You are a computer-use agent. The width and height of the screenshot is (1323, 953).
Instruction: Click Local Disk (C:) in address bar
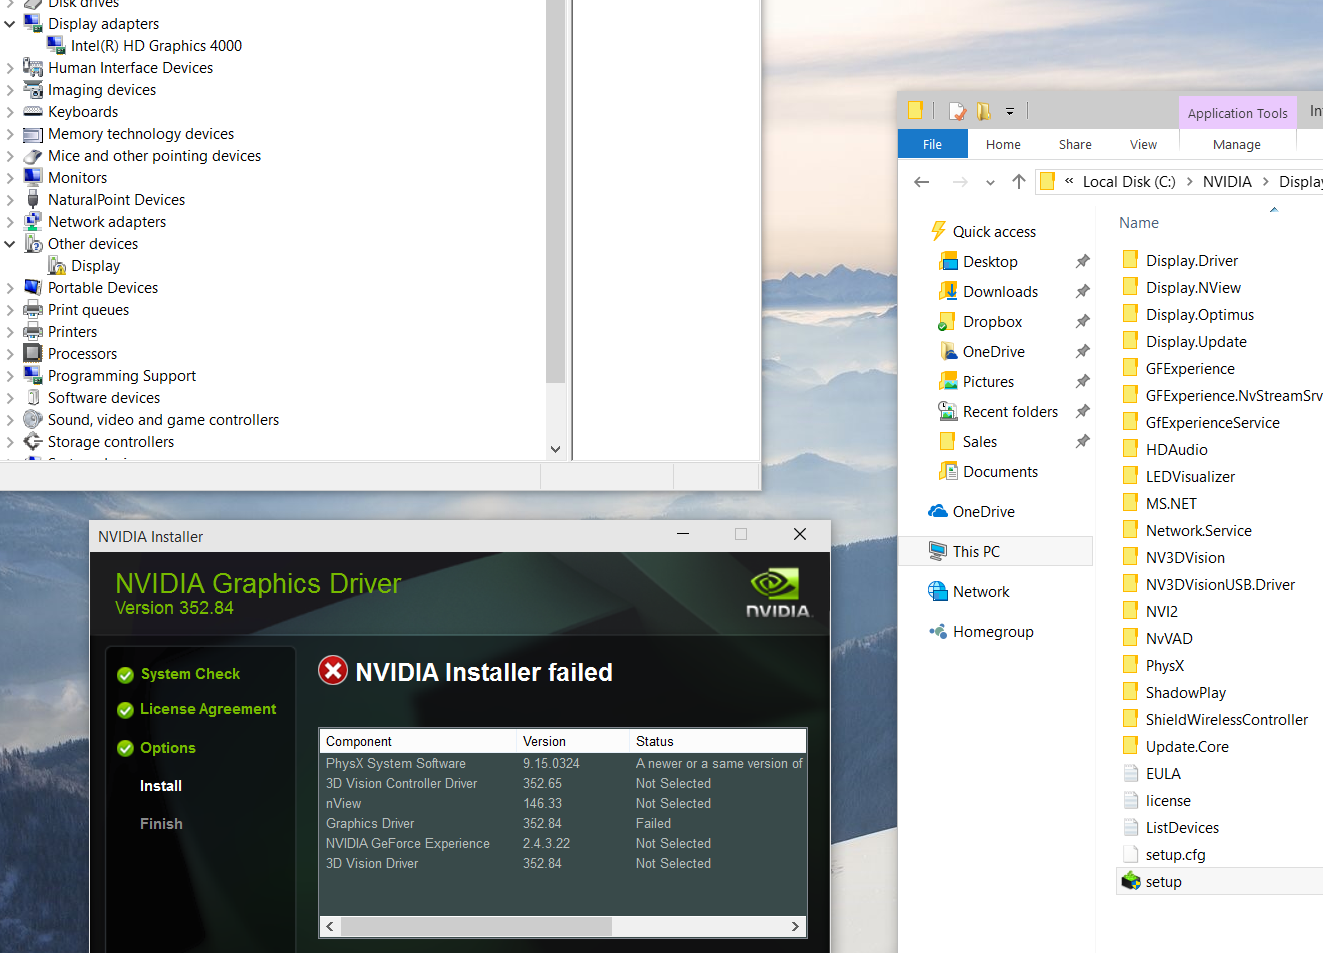[x=1129, y=181]
